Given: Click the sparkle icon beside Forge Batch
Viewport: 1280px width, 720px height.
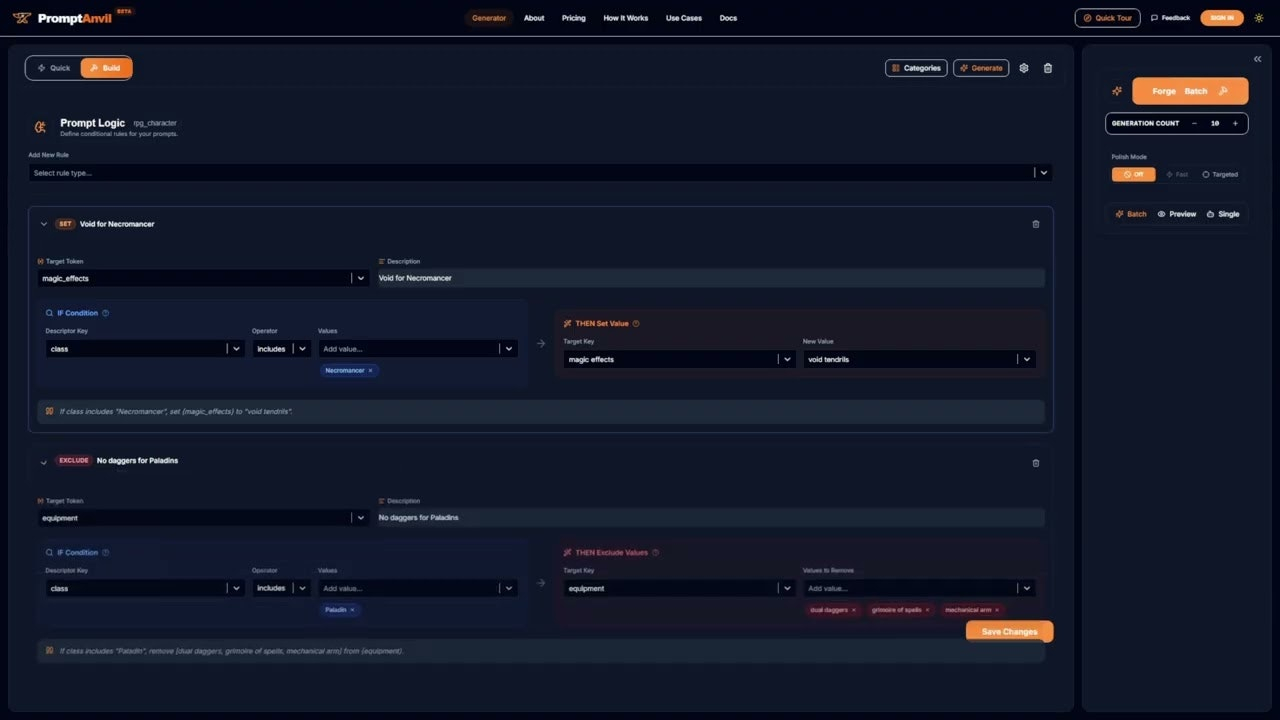Looking at the screenshot, I should click(1117, 91).
